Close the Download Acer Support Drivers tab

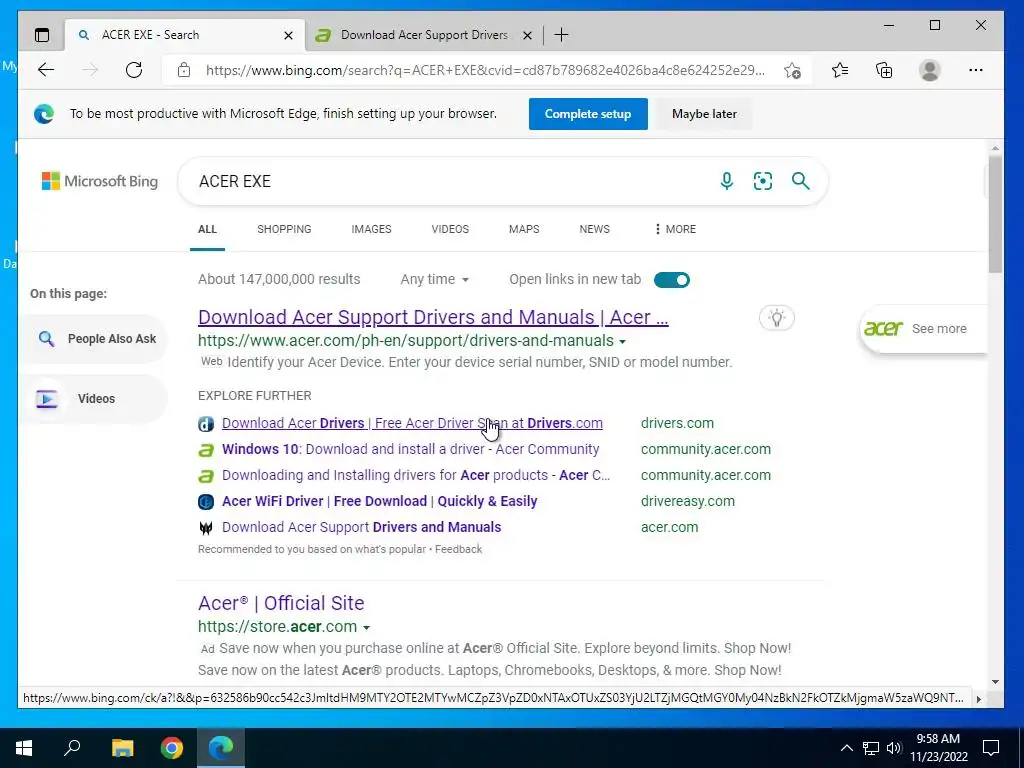pos(527,35)
